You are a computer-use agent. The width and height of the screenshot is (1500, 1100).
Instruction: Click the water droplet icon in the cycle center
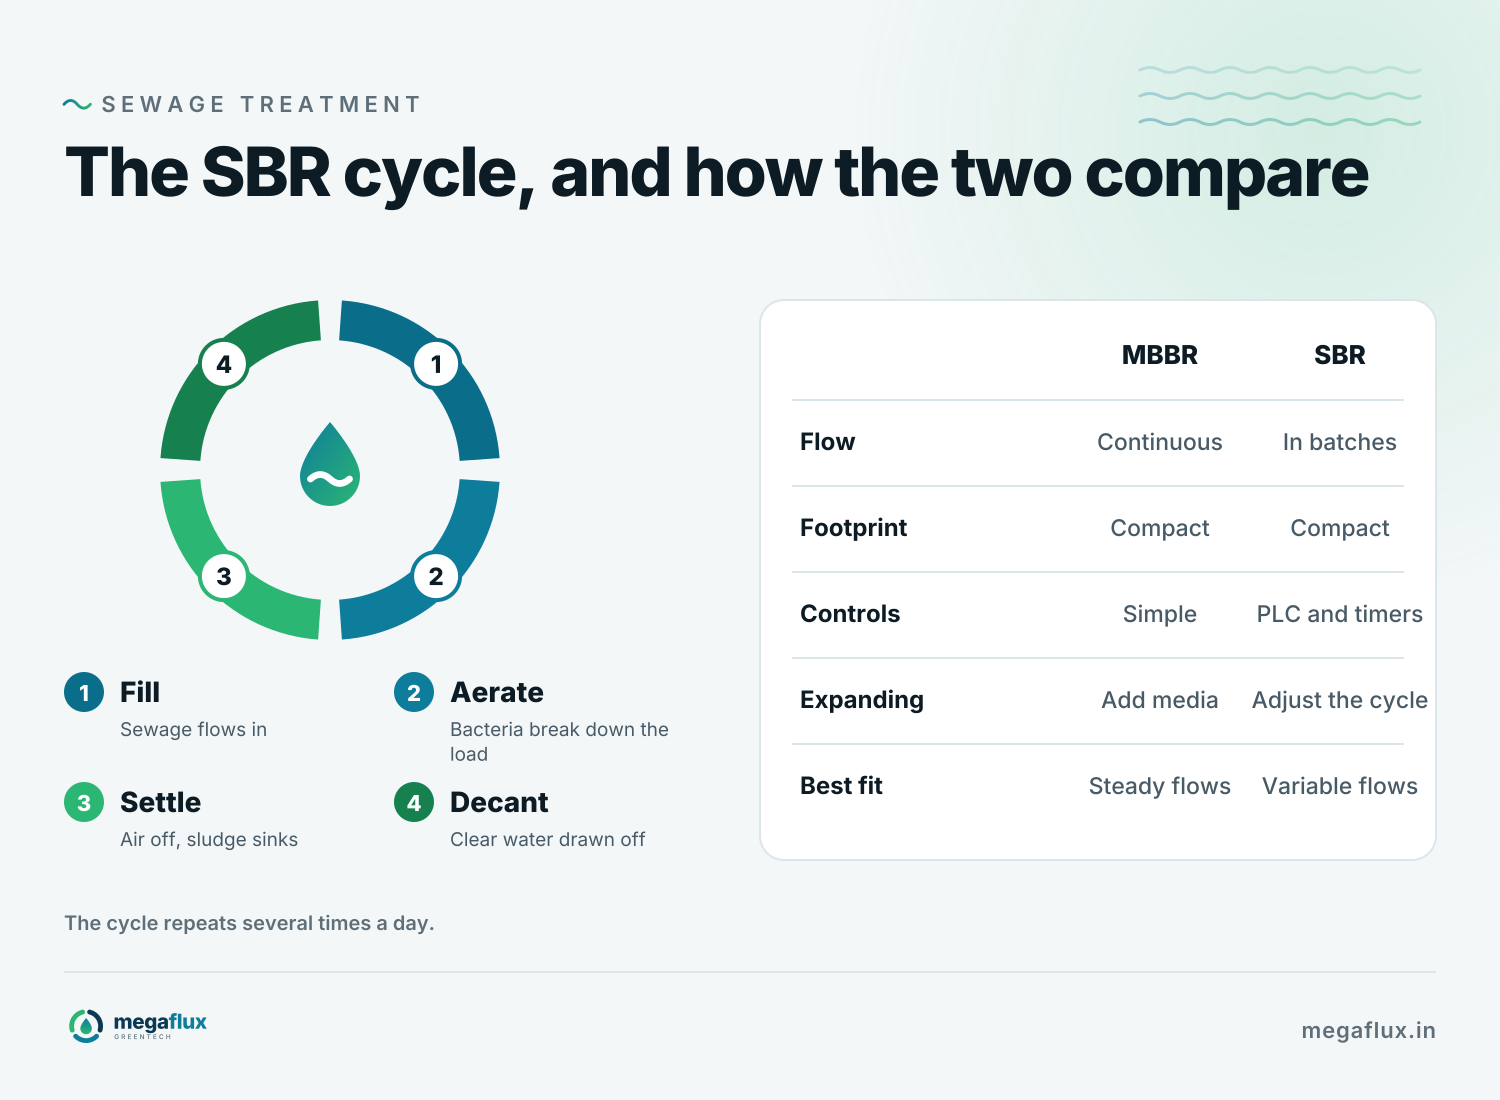330,464
